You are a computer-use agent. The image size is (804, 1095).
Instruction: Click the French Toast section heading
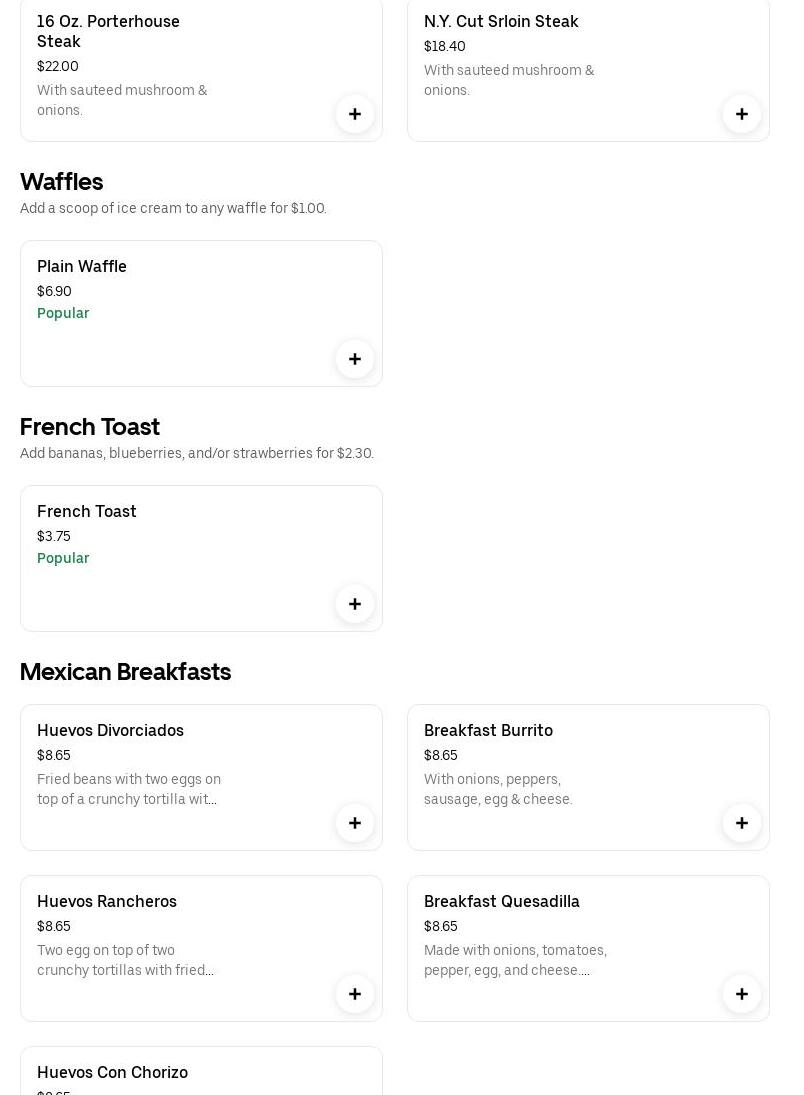pos(90,427)
